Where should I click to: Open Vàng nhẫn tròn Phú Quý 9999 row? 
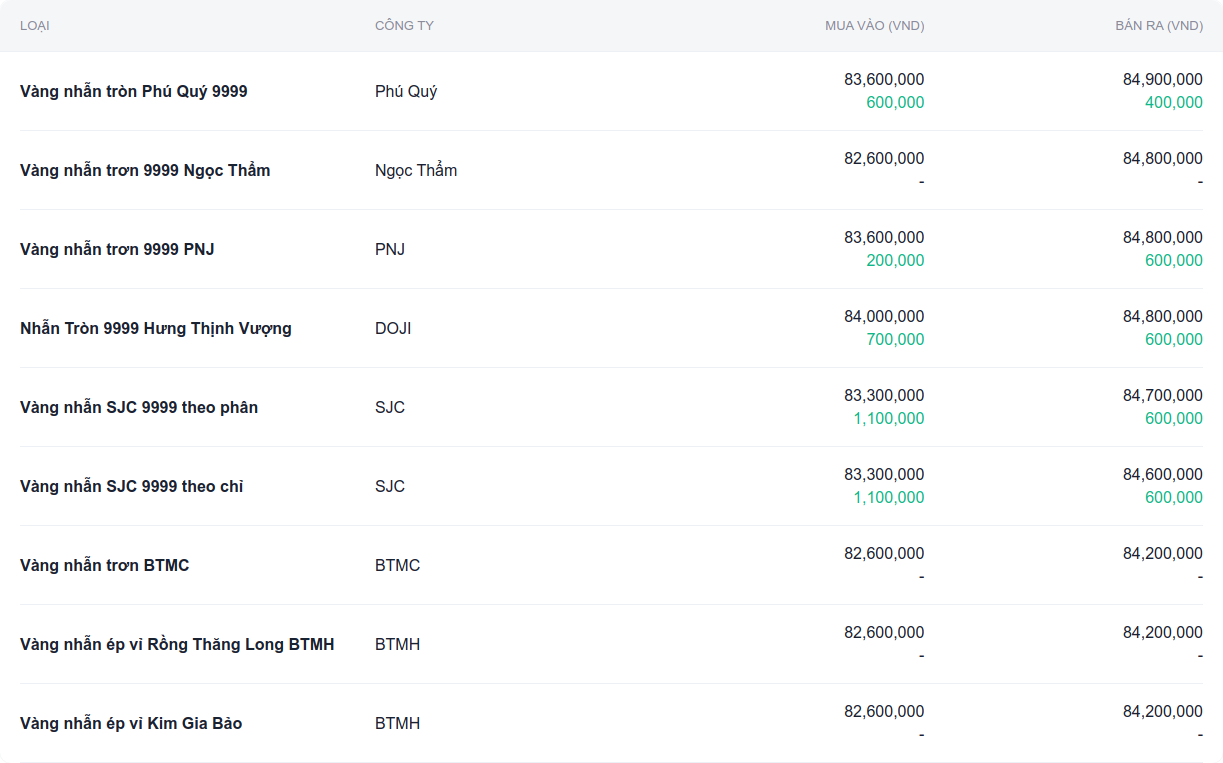[x=134, y=91]
